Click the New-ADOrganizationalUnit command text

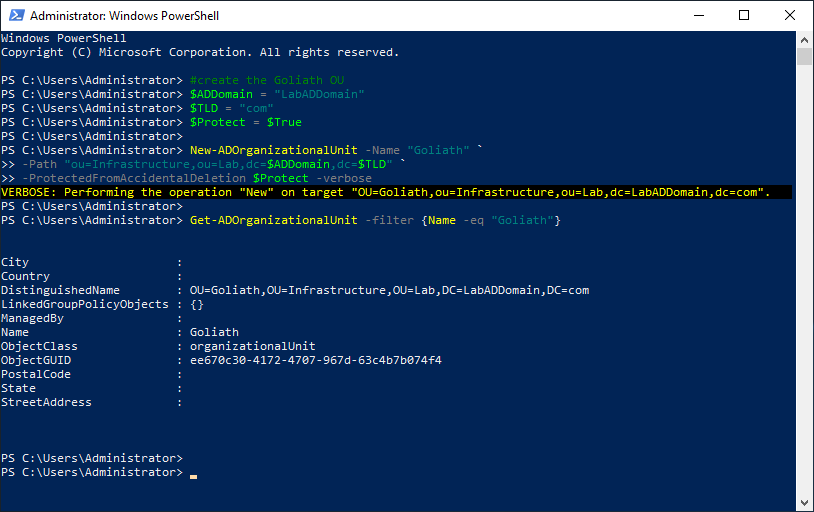pos(273,150)
